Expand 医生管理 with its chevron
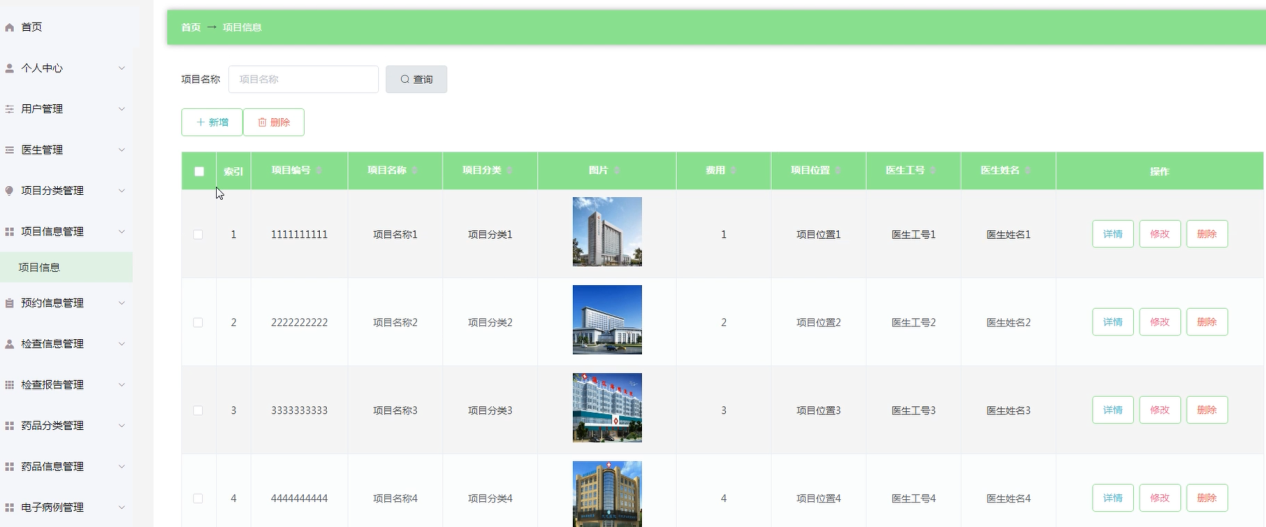This screenshot has width=1266, height=527. tap(121, 150)
